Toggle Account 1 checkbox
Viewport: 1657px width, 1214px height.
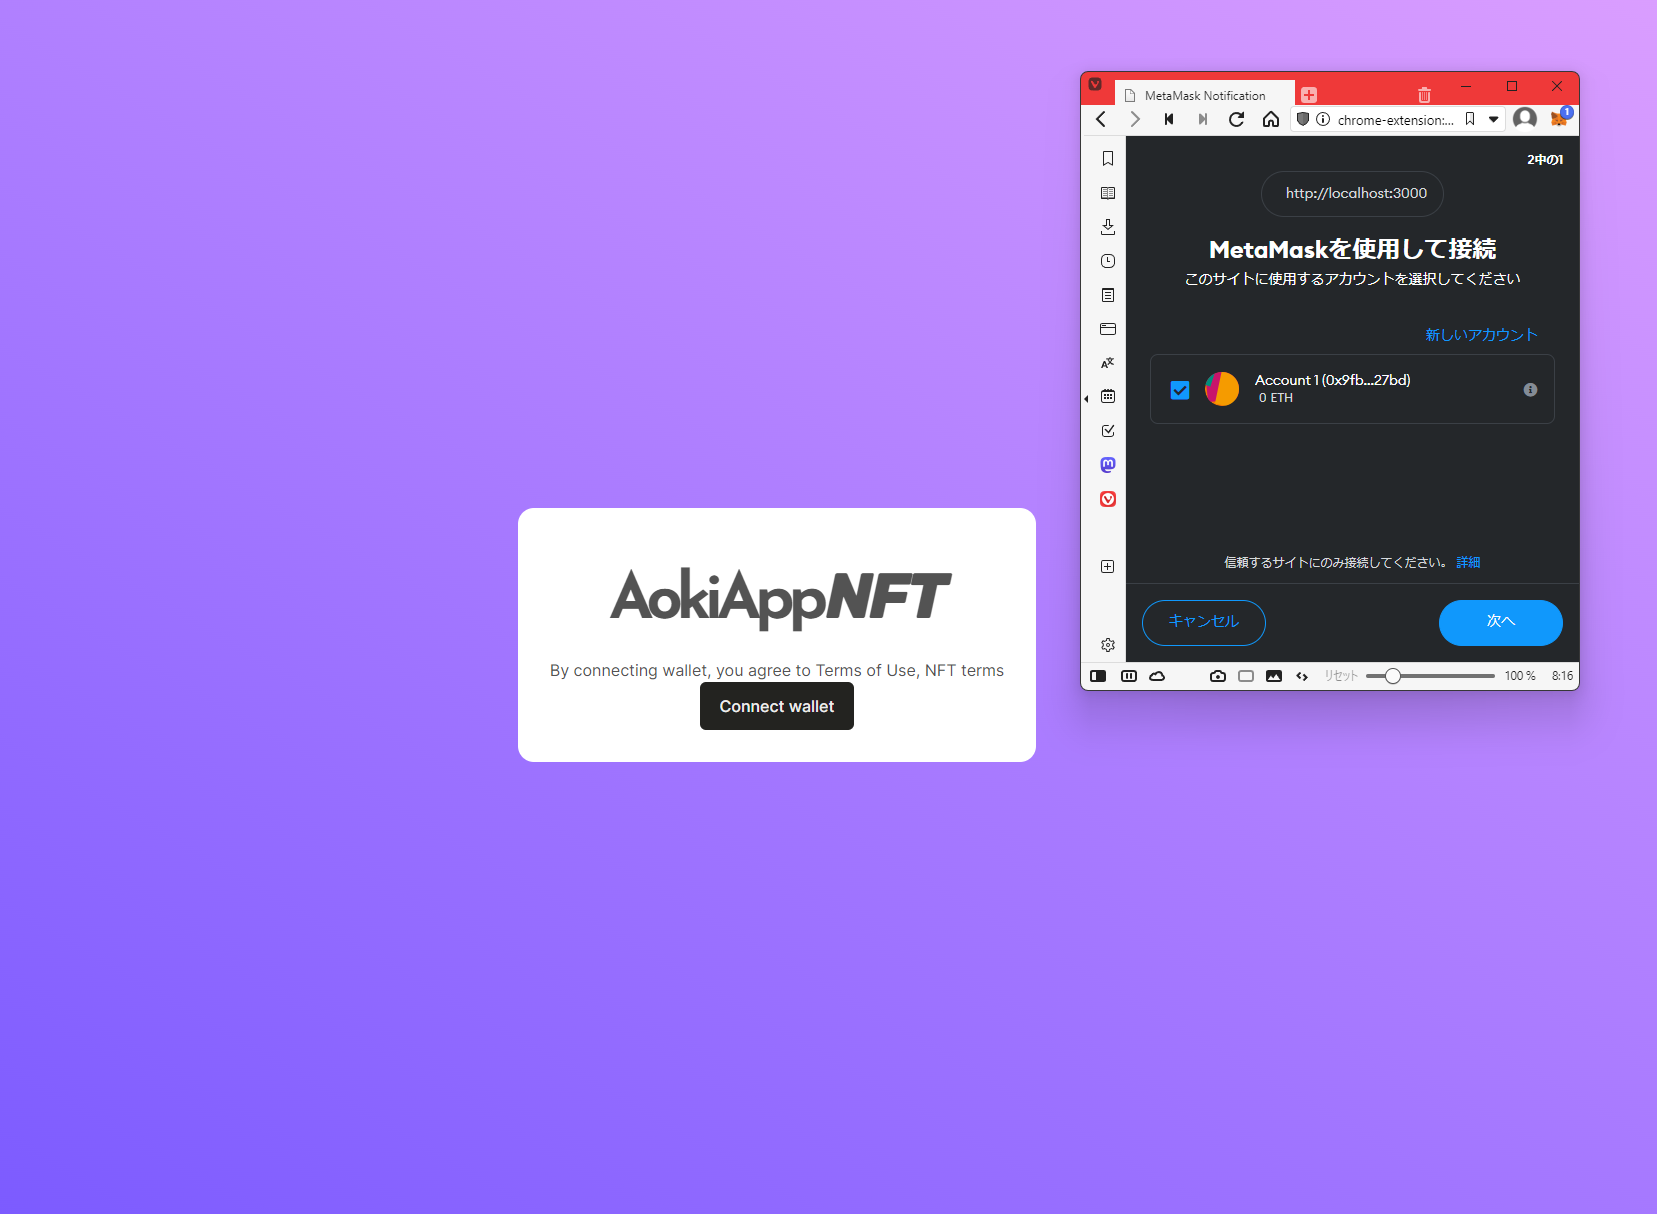click(1180, 390)
